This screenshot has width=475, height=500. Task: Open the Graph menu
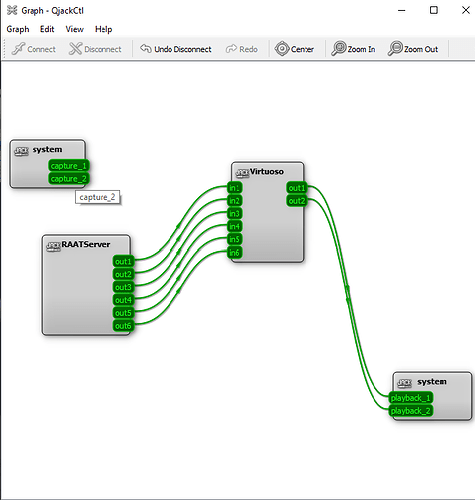(18, 29)
